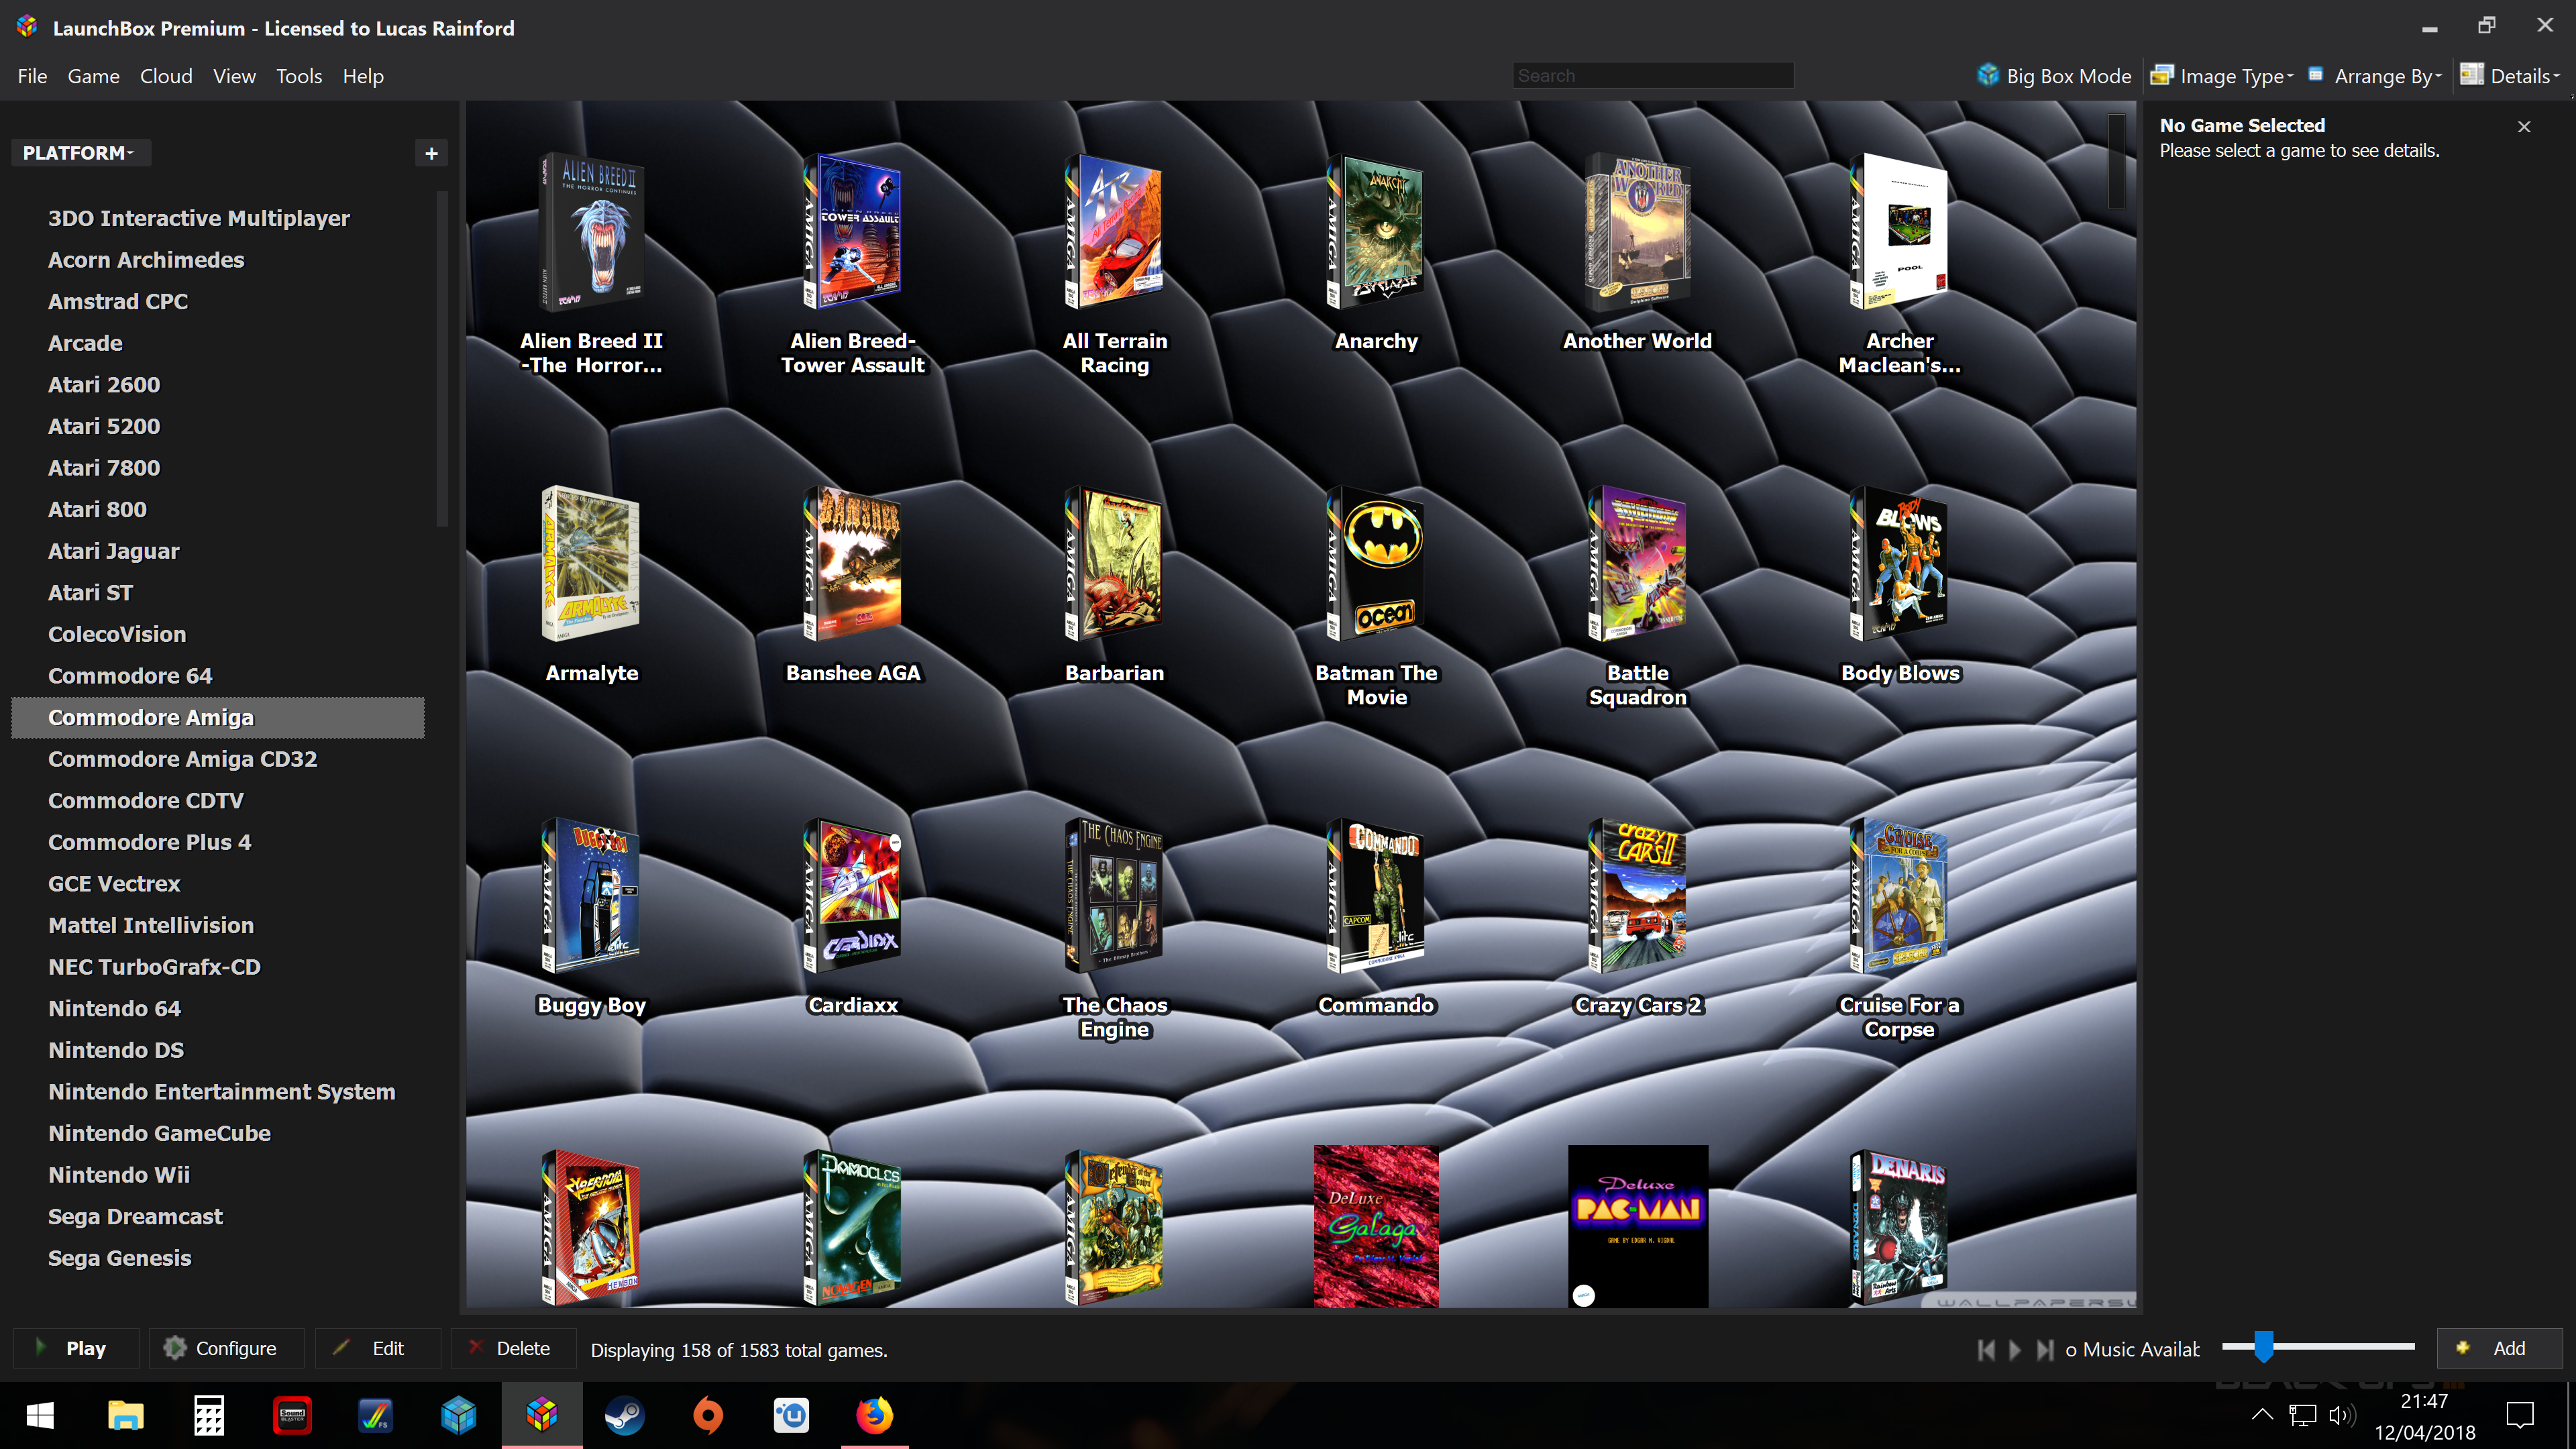Select Buggy Boy game box
This screenshot has height=1449, width=2576.
click(592, 896)
